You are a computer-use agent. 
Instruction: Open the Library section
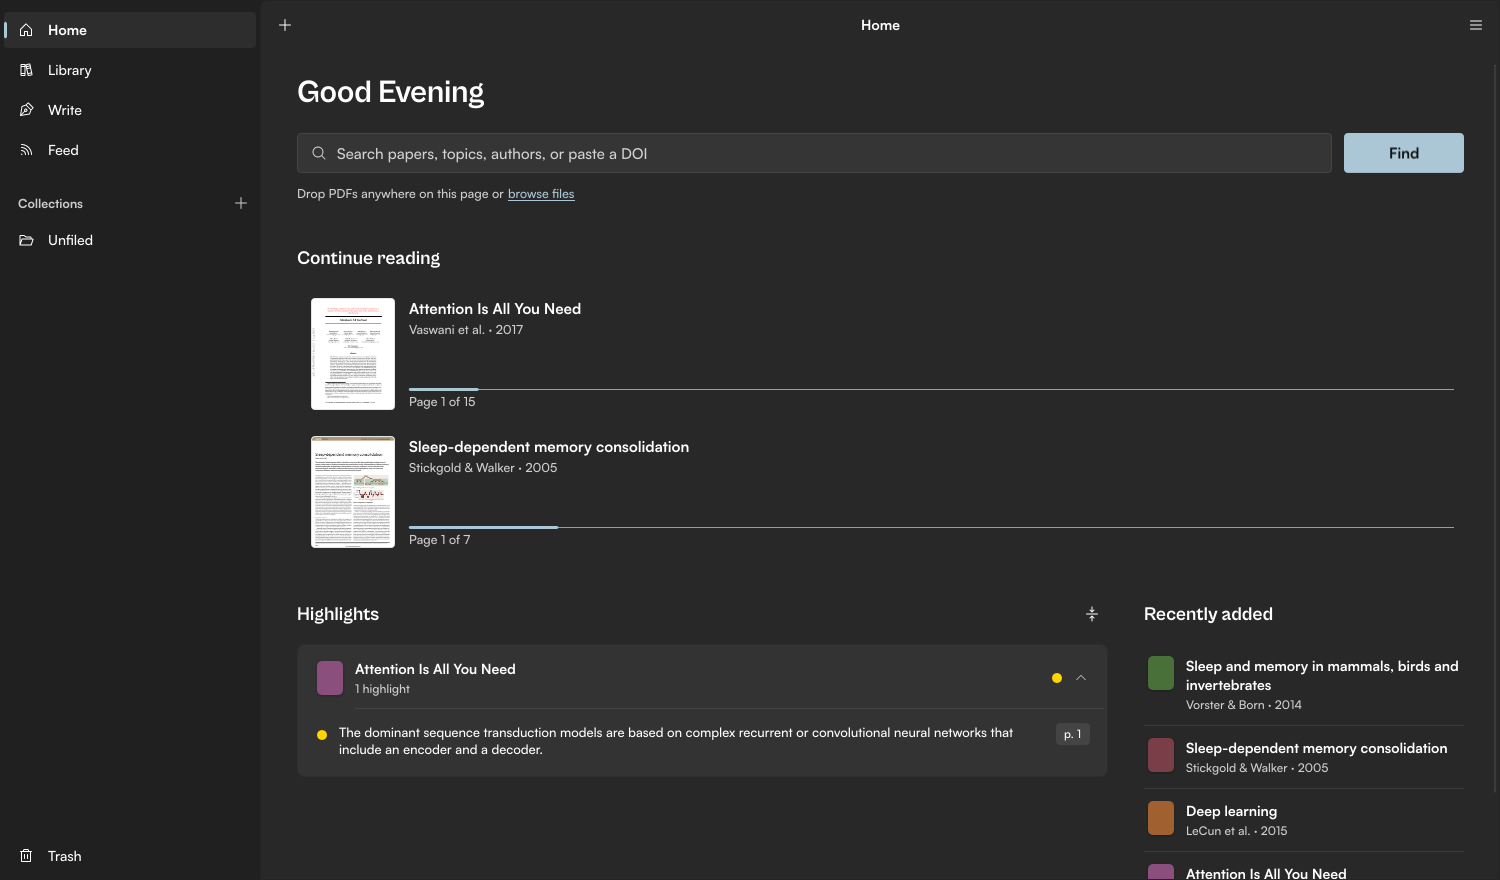[x=130, y=70]
